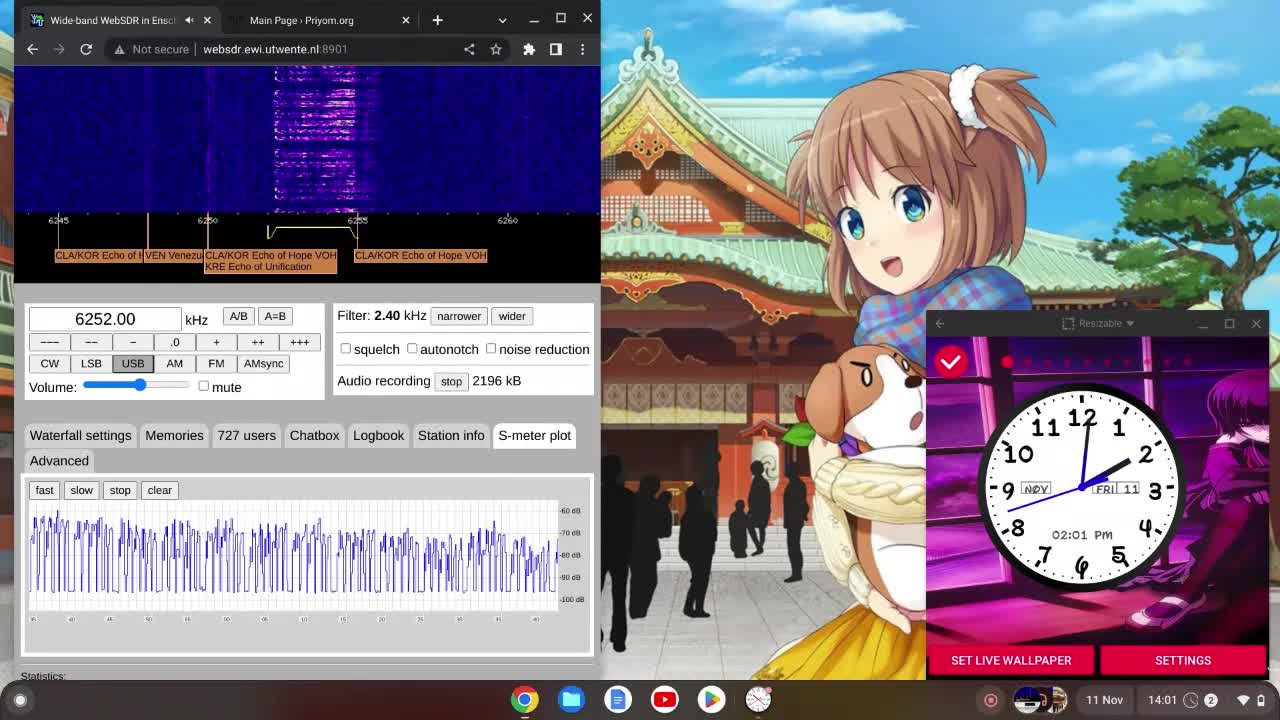
Task: Open the S-meter plot tab
Action: coord(534,435)
